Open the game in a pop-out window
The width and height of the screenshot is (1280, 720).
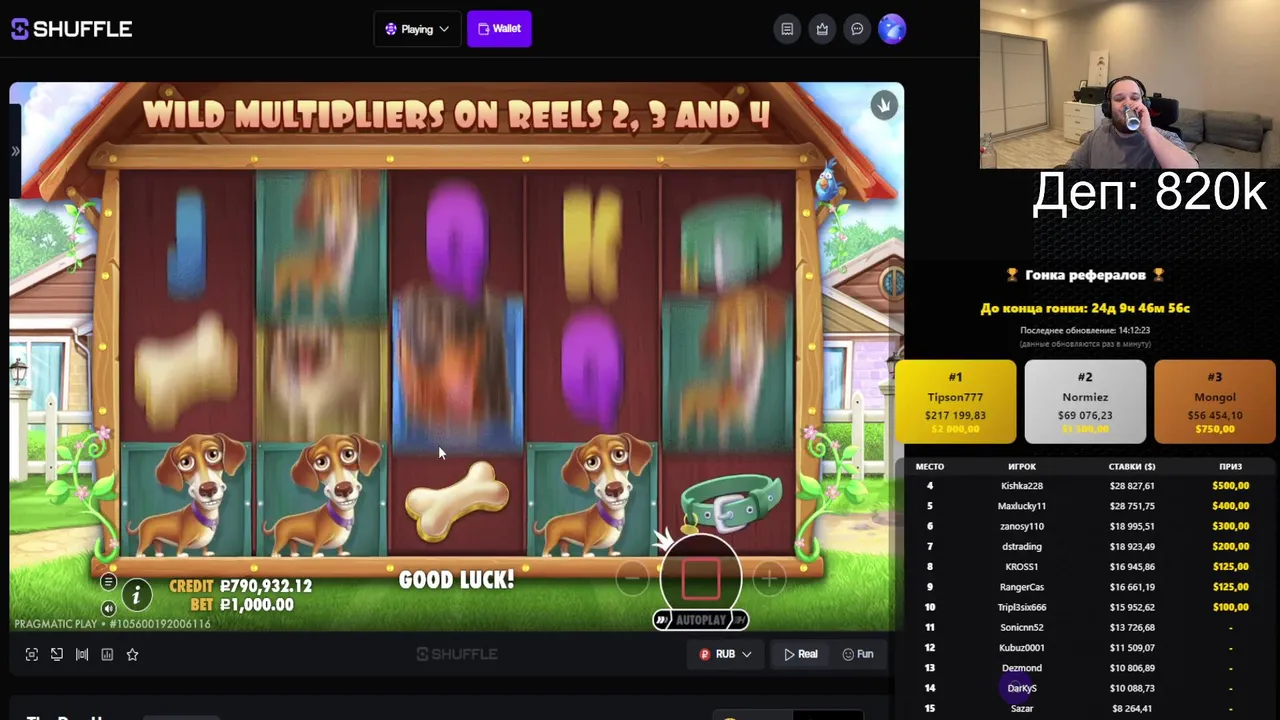(x=57, y=654)
